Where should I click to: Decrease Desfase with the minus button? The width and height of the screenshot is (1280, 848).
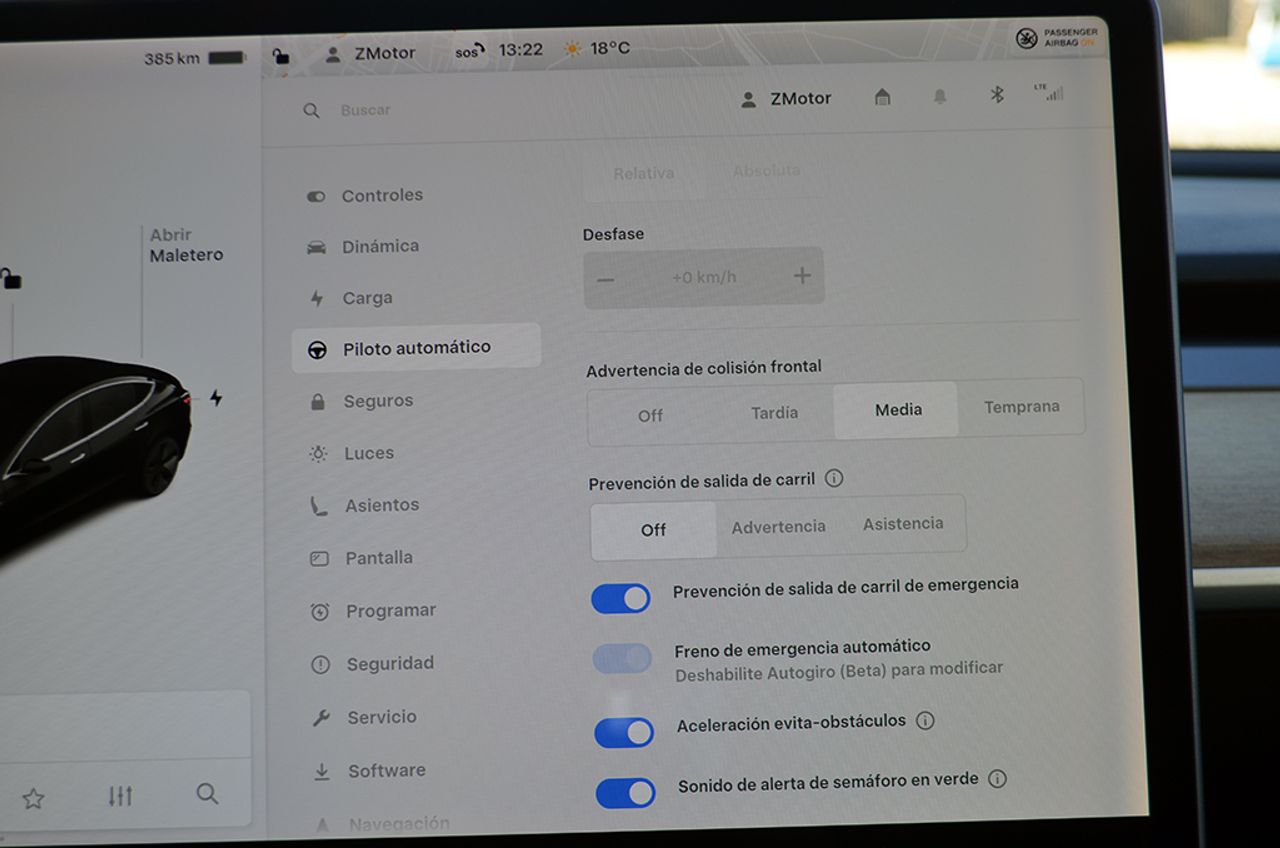pos(606,279)
